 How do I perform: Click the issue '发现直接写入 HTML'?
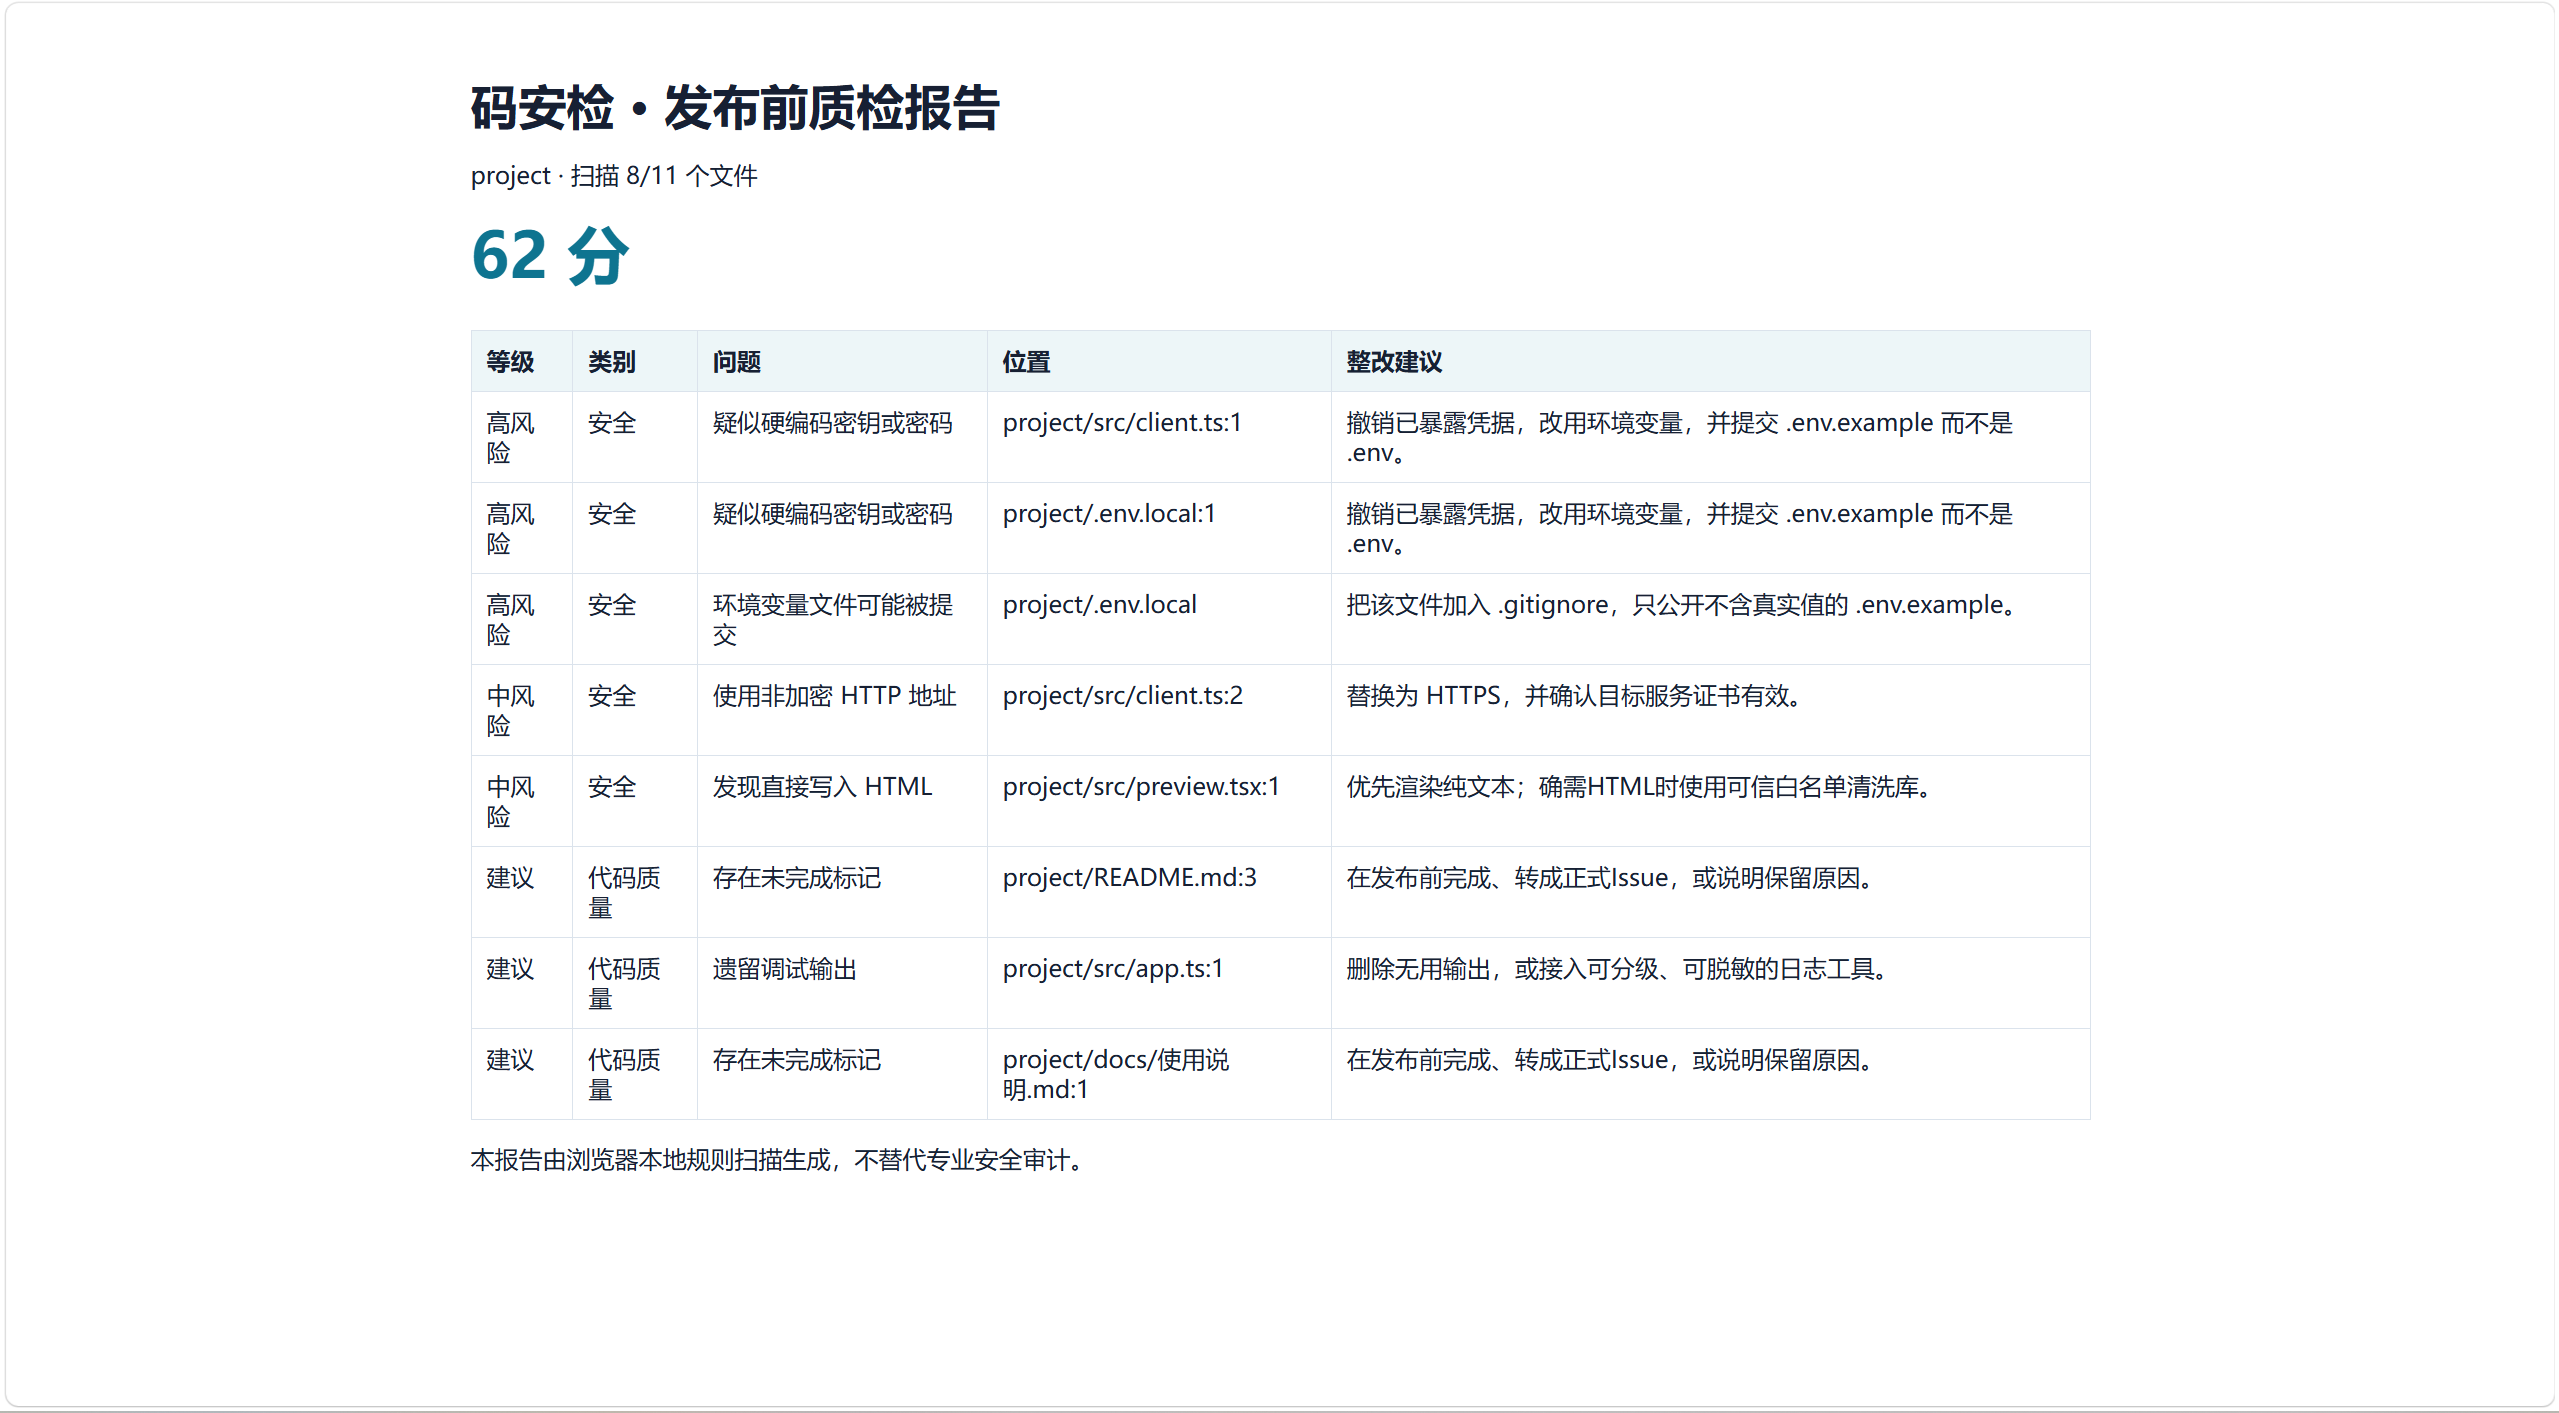[x=822, y=787]
